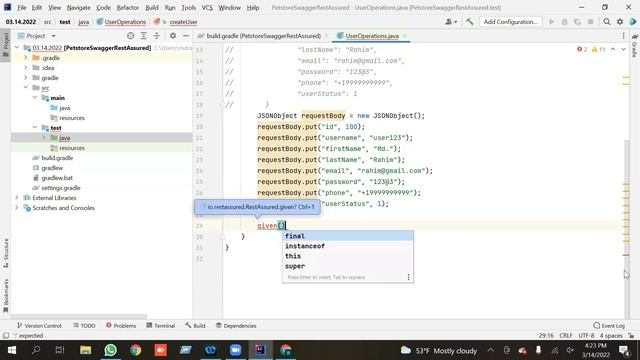Collapse the src folder

click(x=26, y=88)
